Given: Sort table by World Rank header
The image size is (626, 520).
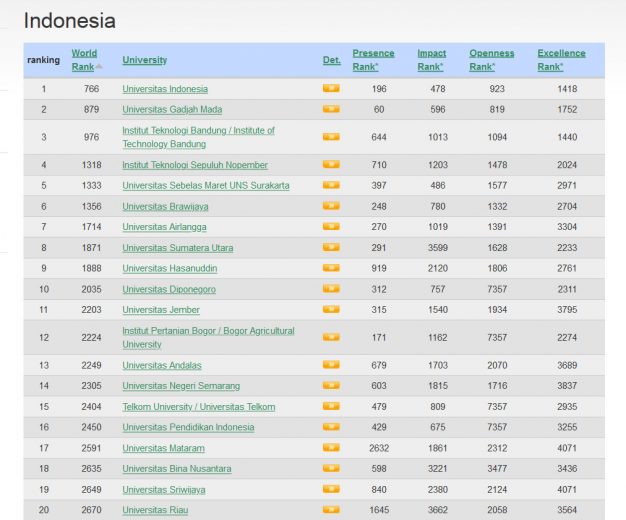Looking at the screenshot, I should coord(83,59).
